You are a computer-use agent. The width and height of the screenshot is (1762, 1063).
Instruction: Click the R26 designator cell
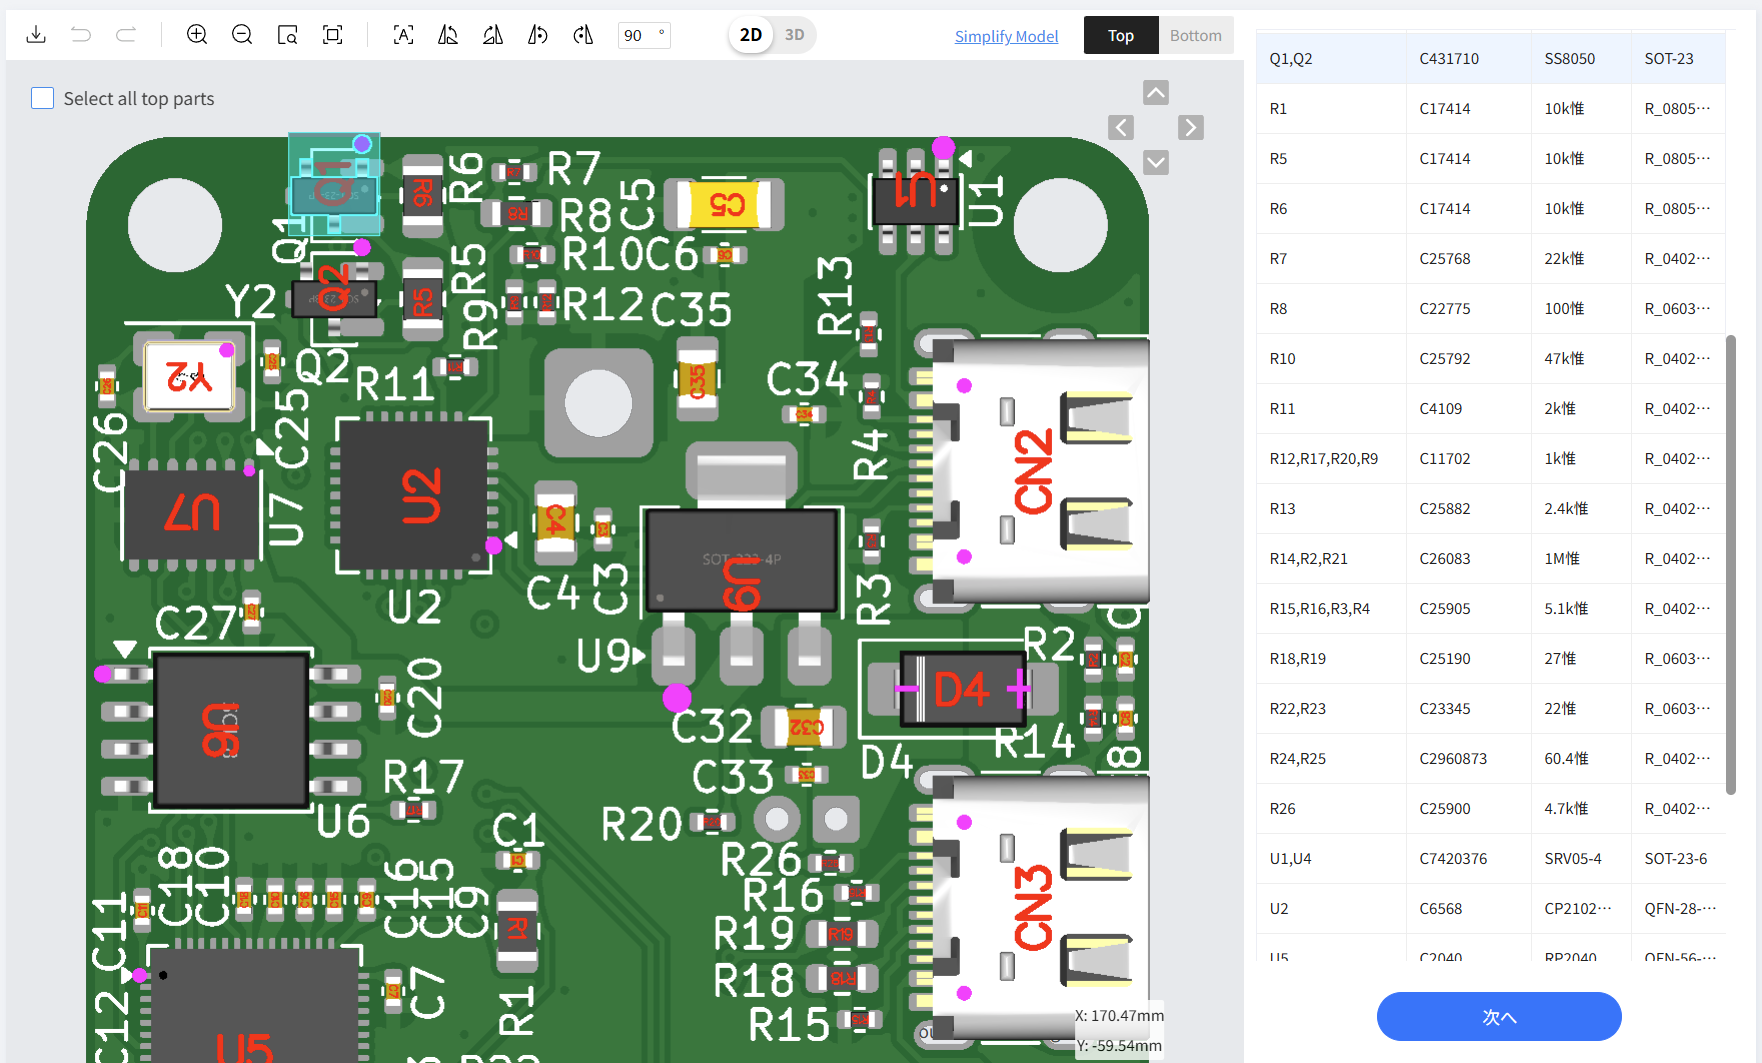pyautogui.click(x=1331, y=808)
